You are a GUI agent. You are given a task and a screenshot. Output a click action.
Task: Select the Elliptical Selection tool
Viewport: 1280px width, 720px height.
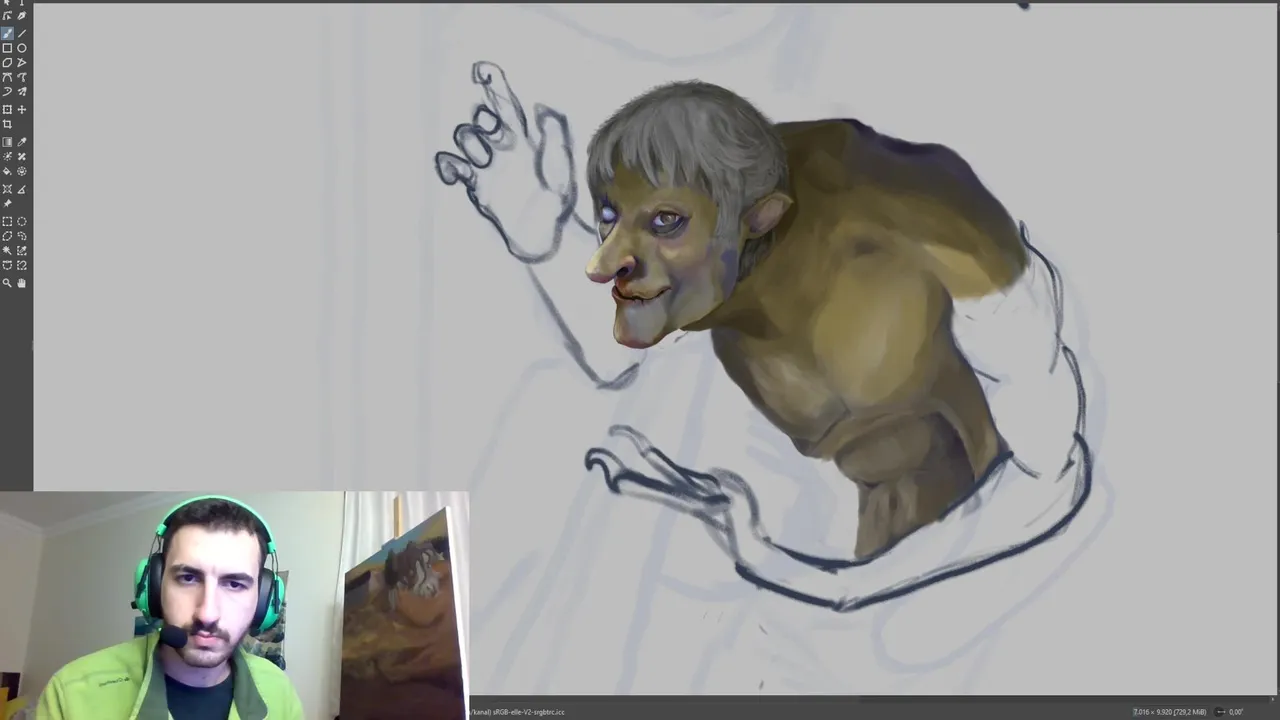coord(21,221)
